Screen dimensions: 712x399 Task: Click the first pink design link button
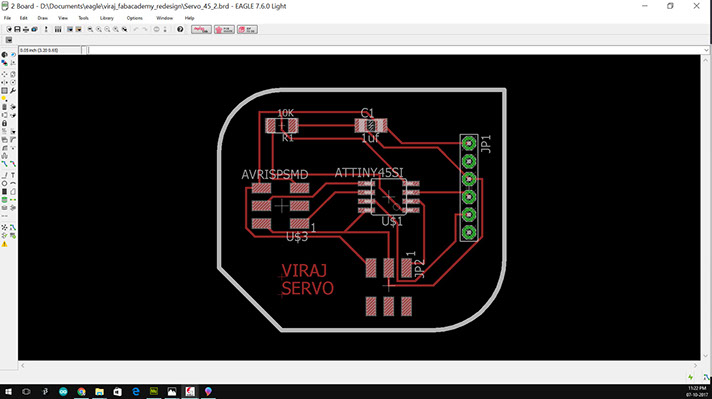click(x=201, y=30)
